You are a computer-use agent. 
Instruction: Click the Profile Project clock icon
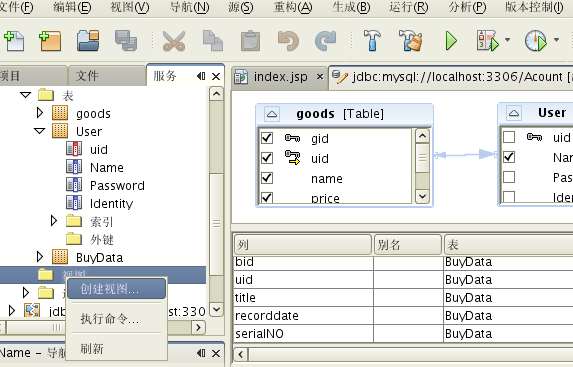(536, 41)
